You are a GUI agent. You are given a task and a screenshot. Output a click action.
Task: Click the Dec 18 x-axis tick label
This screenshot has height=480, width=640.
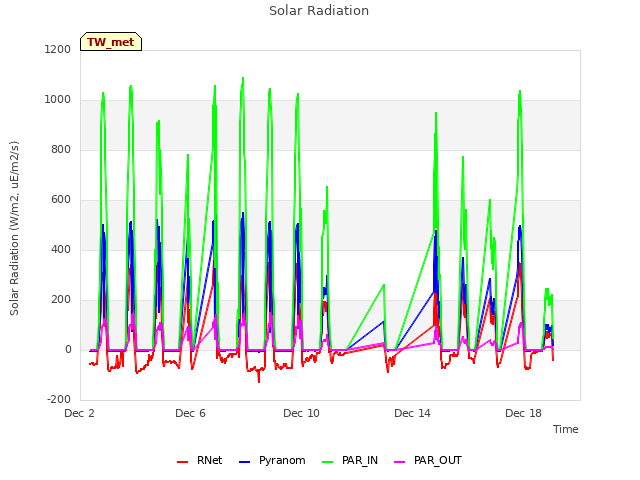(523, 413)
